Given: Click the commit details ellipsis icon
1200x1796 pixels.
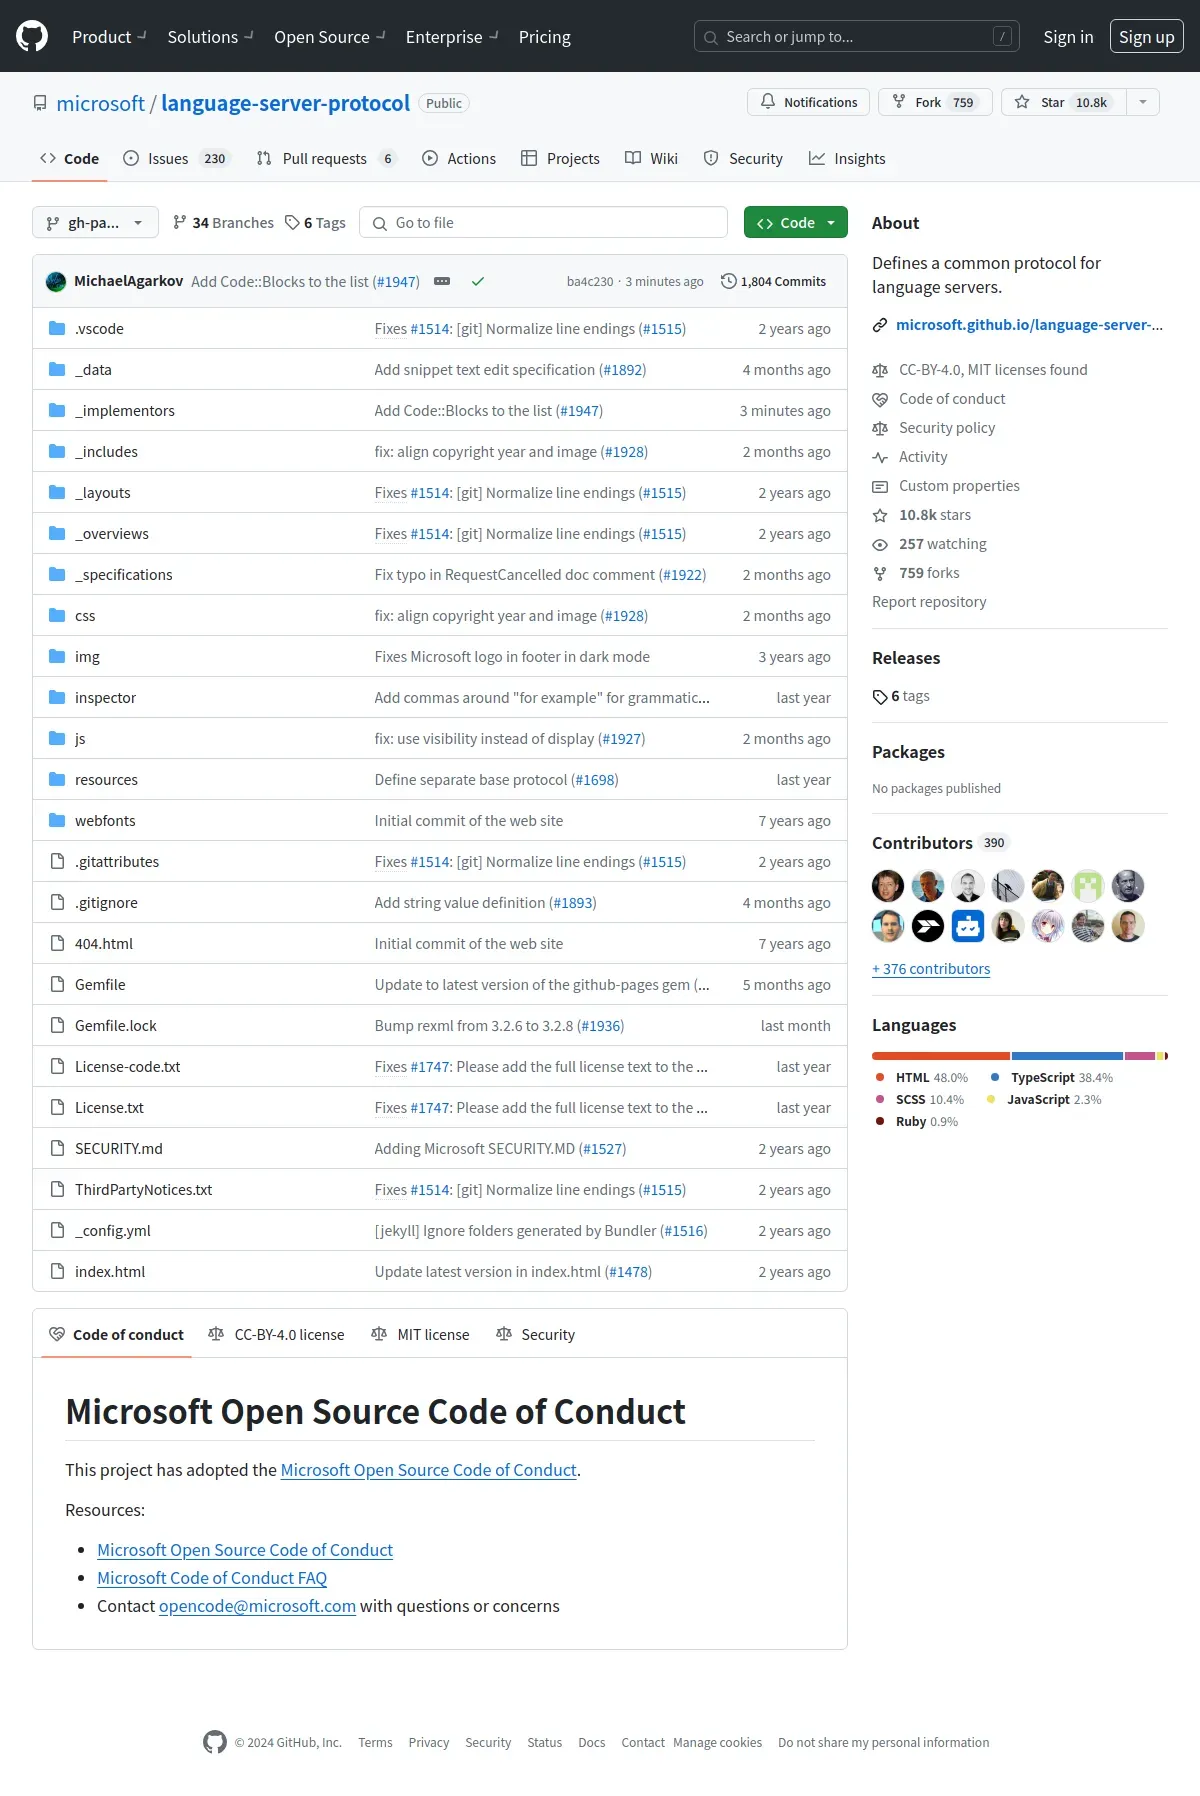Looking at the screenshot, I should [x=442, y=282].
